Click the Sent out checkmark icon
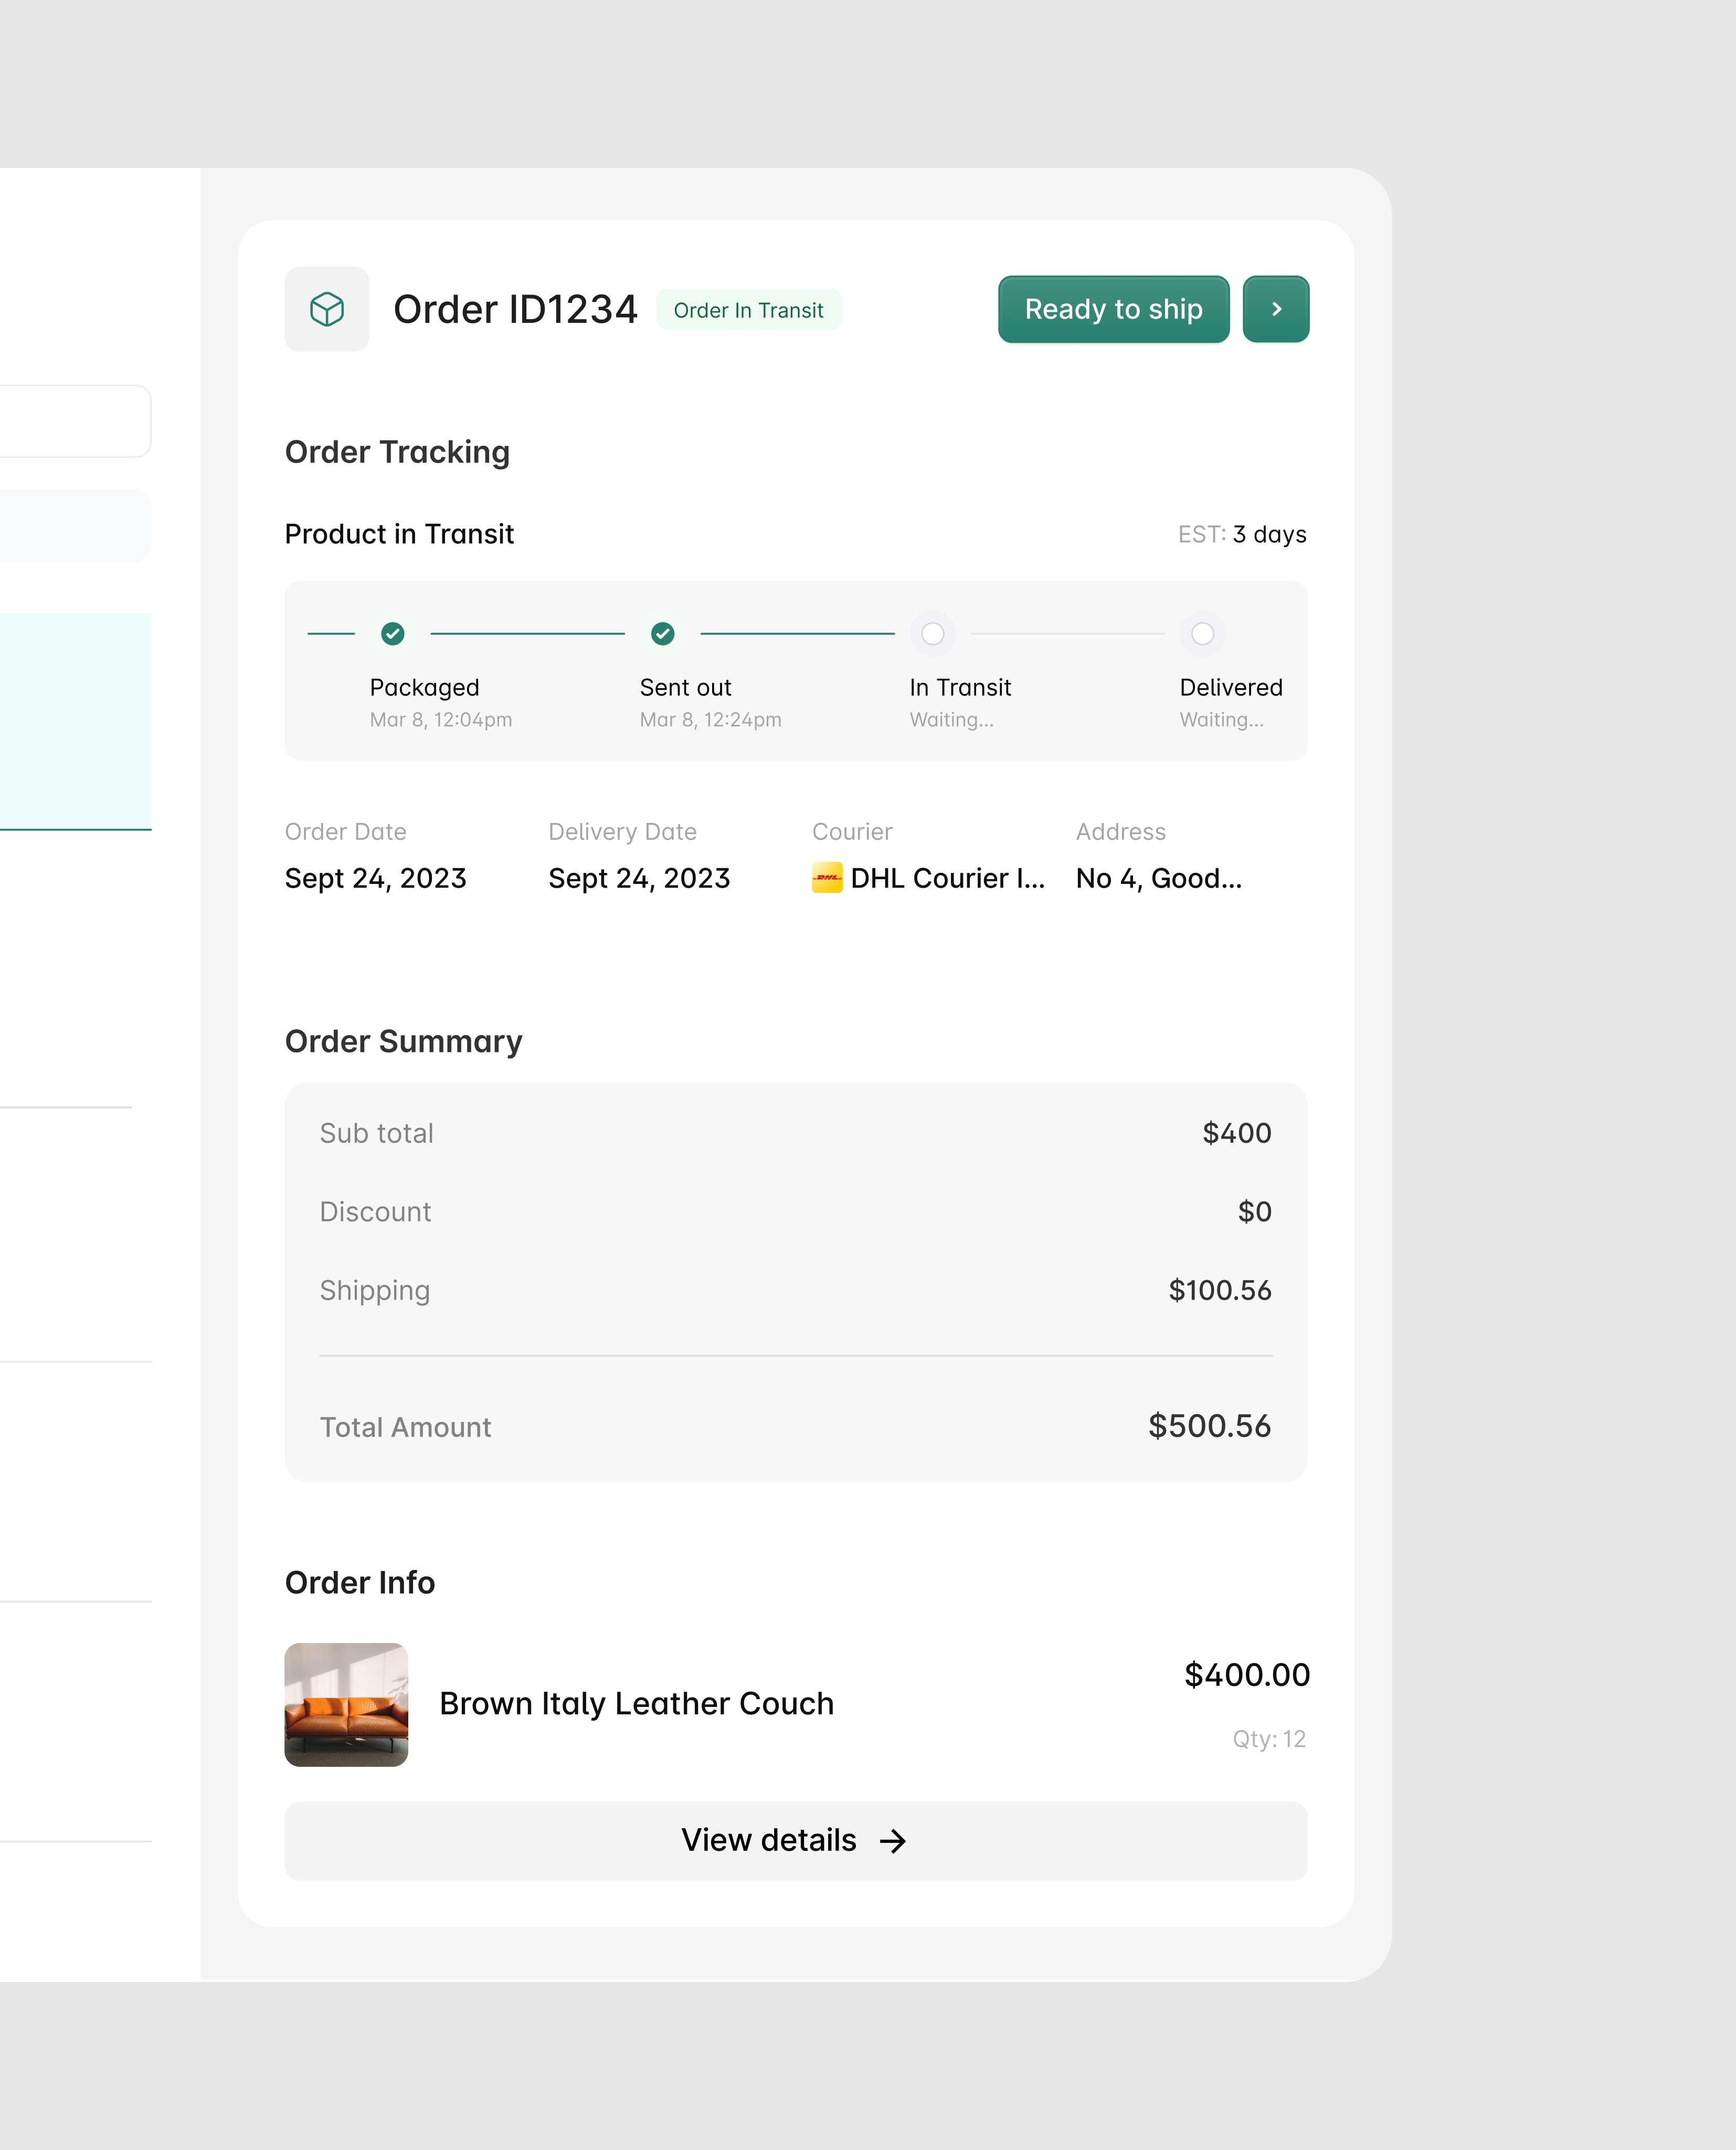The image size is (1736, 2150). [662, 634]
